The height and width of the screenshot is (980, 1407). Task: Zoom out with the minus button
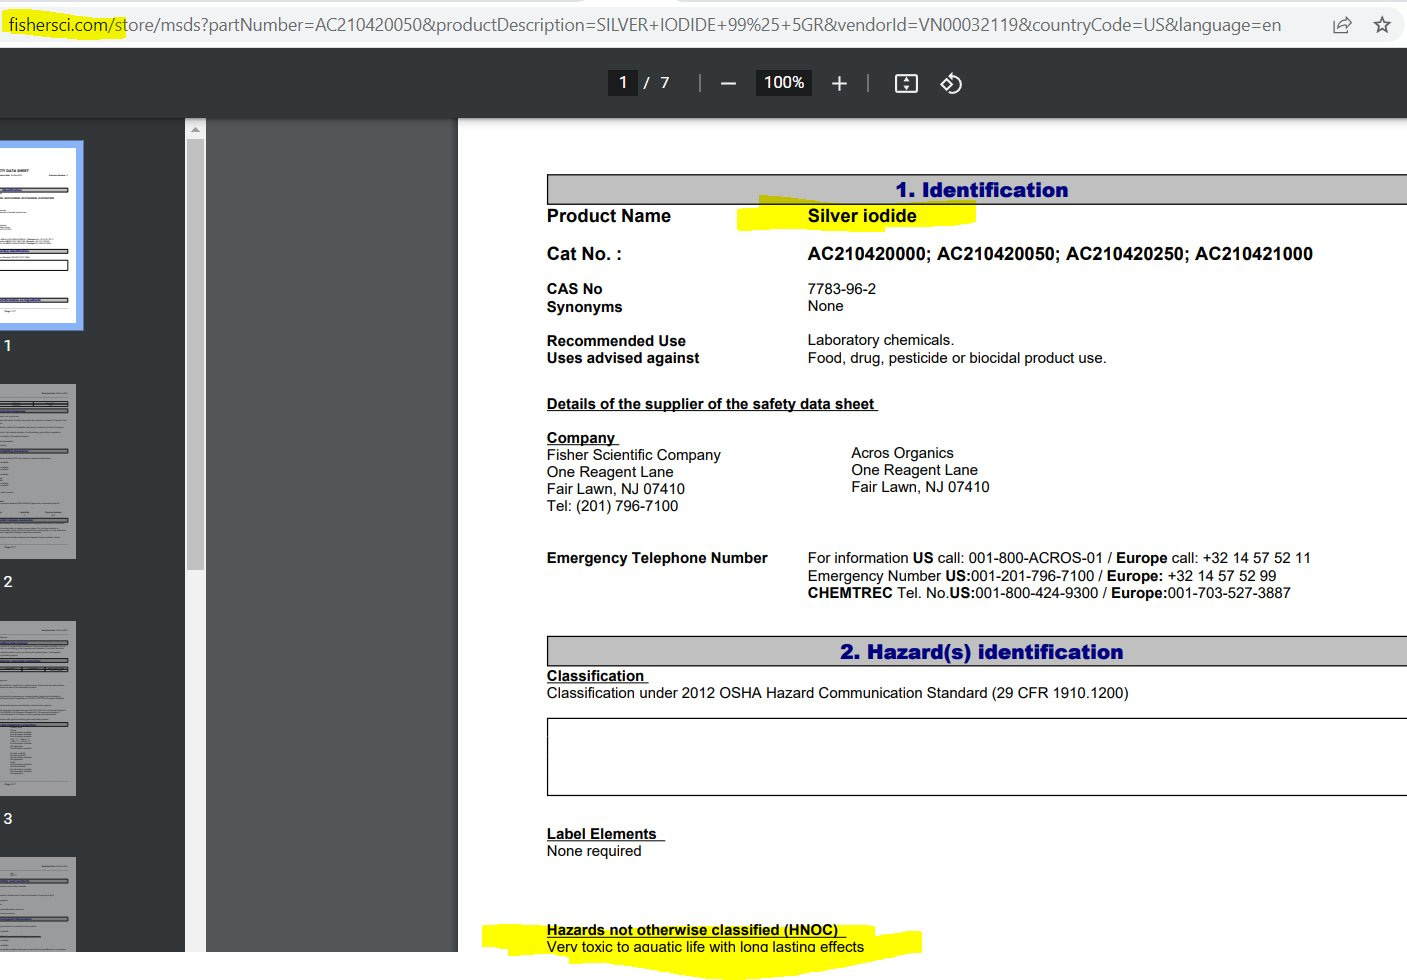pyautogui.click(x=728, y=83)
